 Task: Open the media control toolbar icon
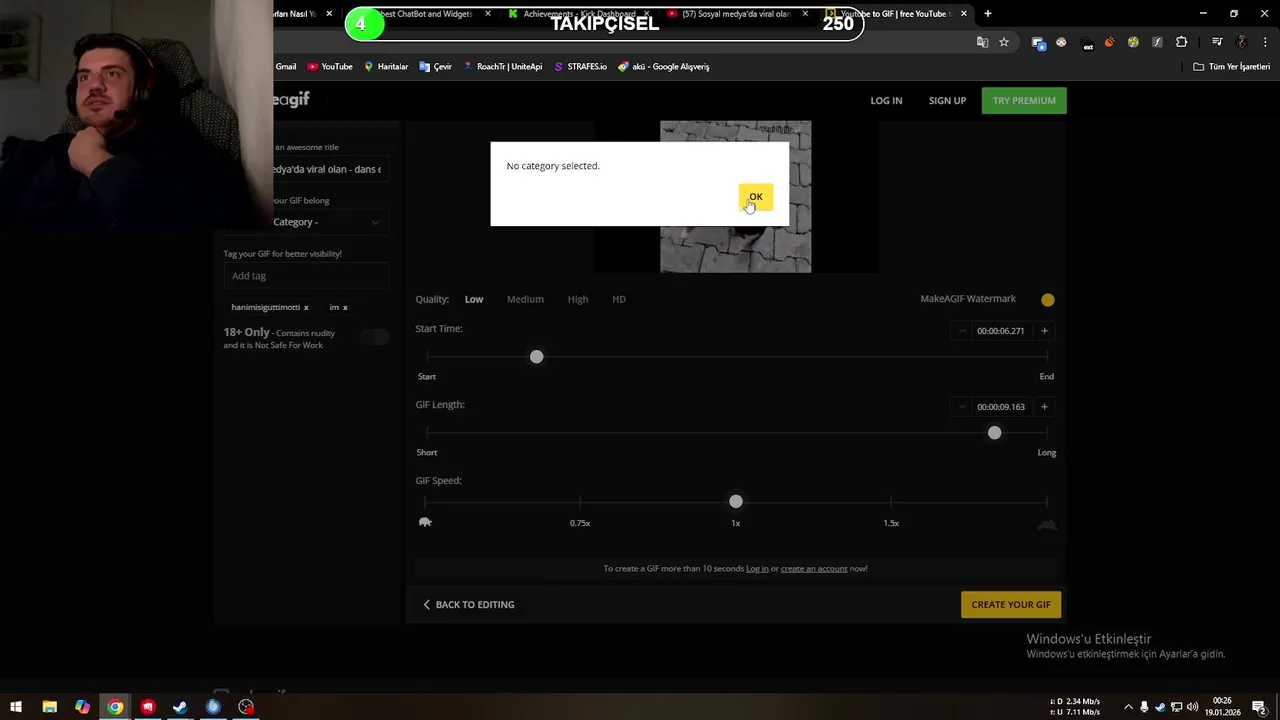coord(1217,42)
